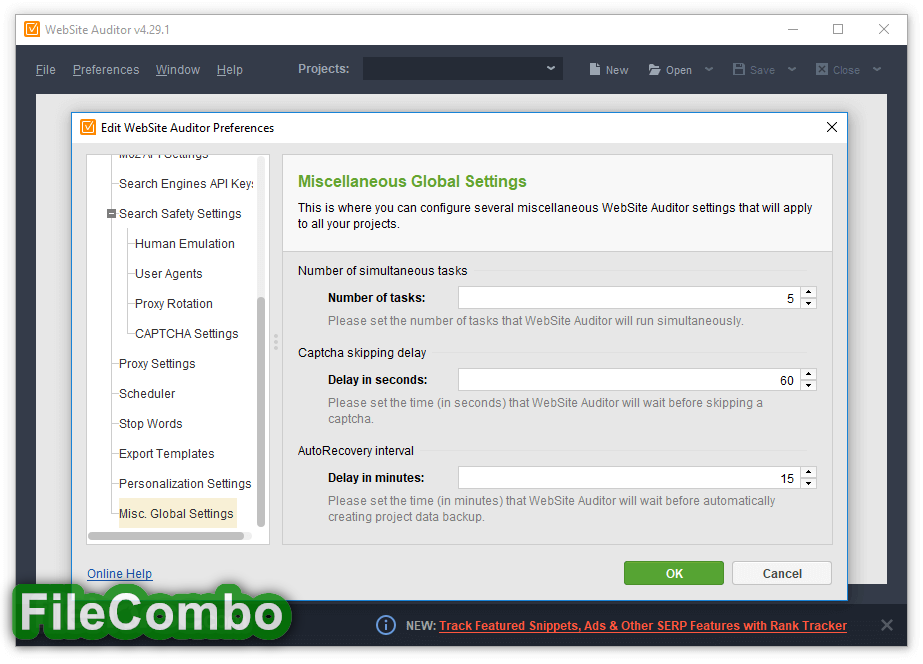Open the File menu
This screenshot has height=664, width=923.
45,69
